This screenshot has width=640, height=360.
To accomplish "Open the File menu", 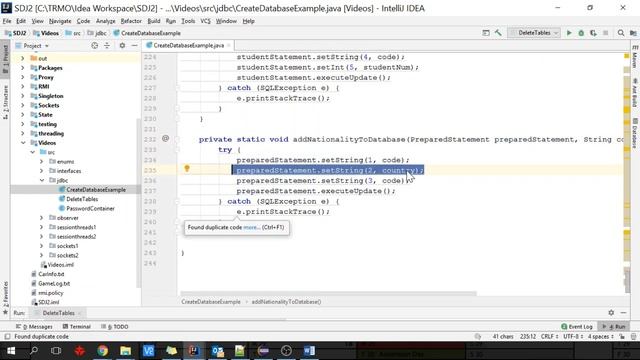I will (7, 21).
